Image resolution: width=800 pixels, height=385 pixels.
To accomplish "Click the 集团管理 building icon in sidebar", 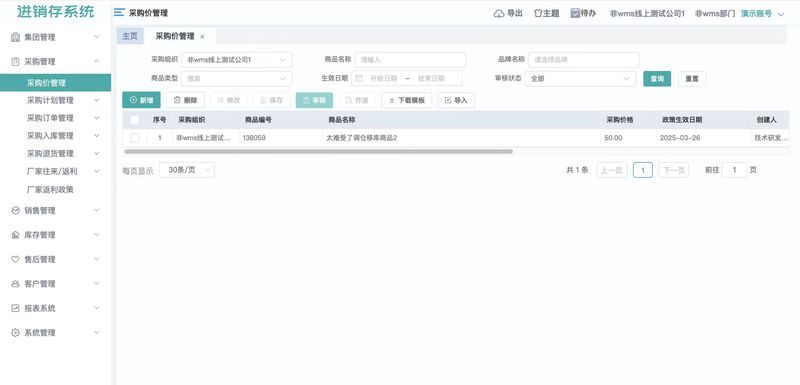I will click(15, 37).
